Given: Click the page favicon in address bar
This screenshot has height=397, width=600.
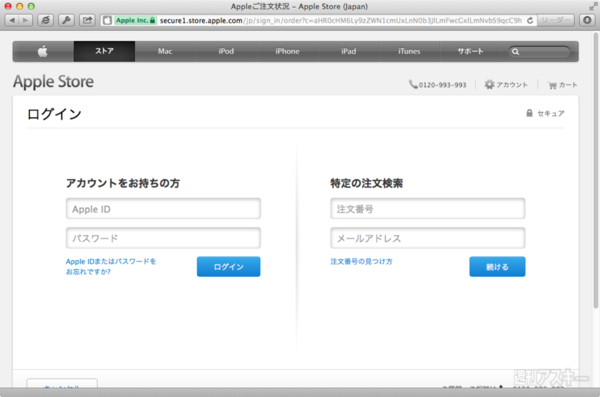Looking at the screenshot, I should point(108,20).
